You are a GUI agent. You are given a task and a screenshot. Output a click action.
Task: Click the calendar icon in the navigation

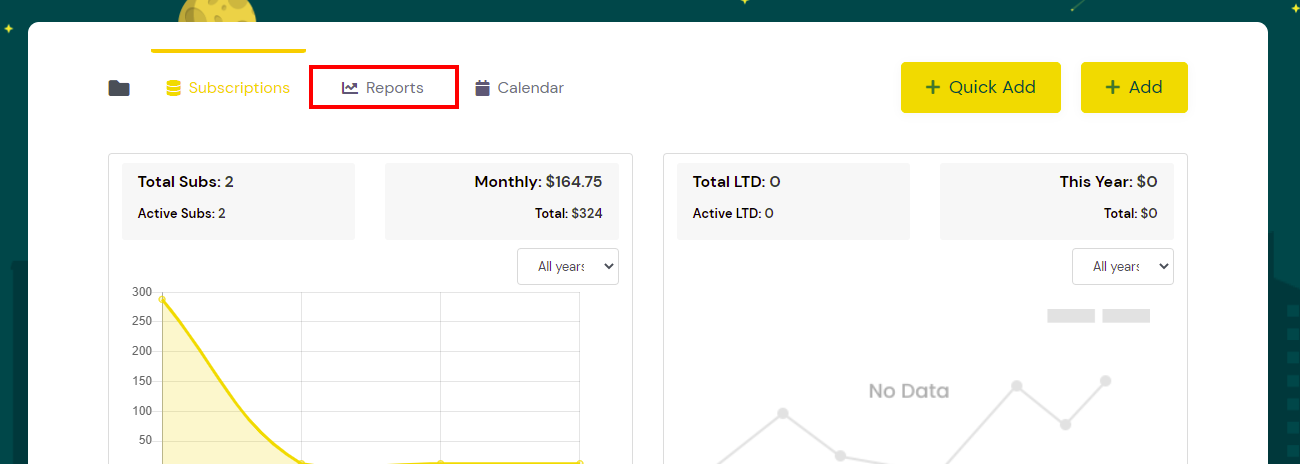click(482, 88)
